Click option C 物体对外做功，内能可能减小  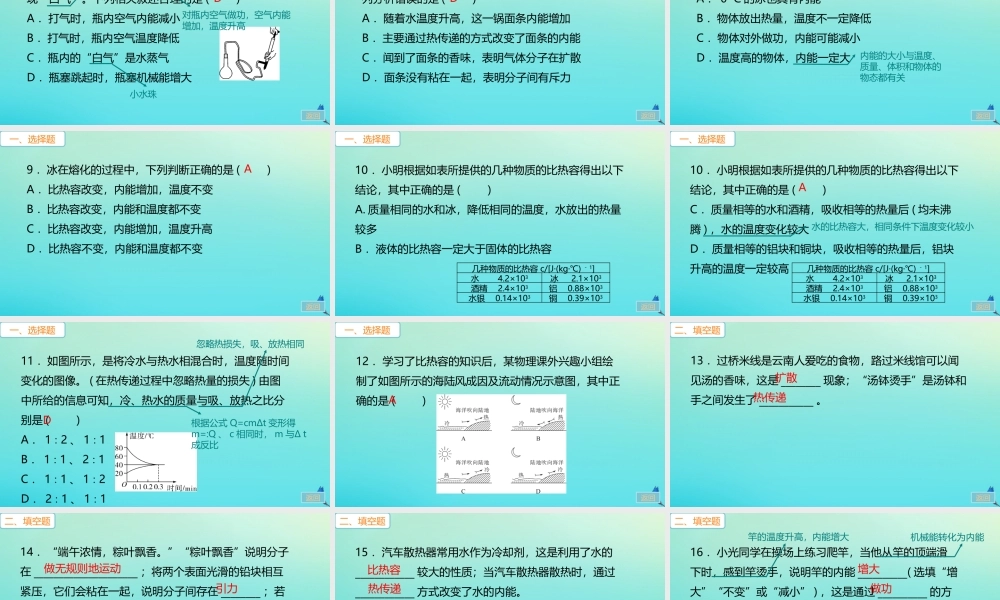[x=778, y=38]
